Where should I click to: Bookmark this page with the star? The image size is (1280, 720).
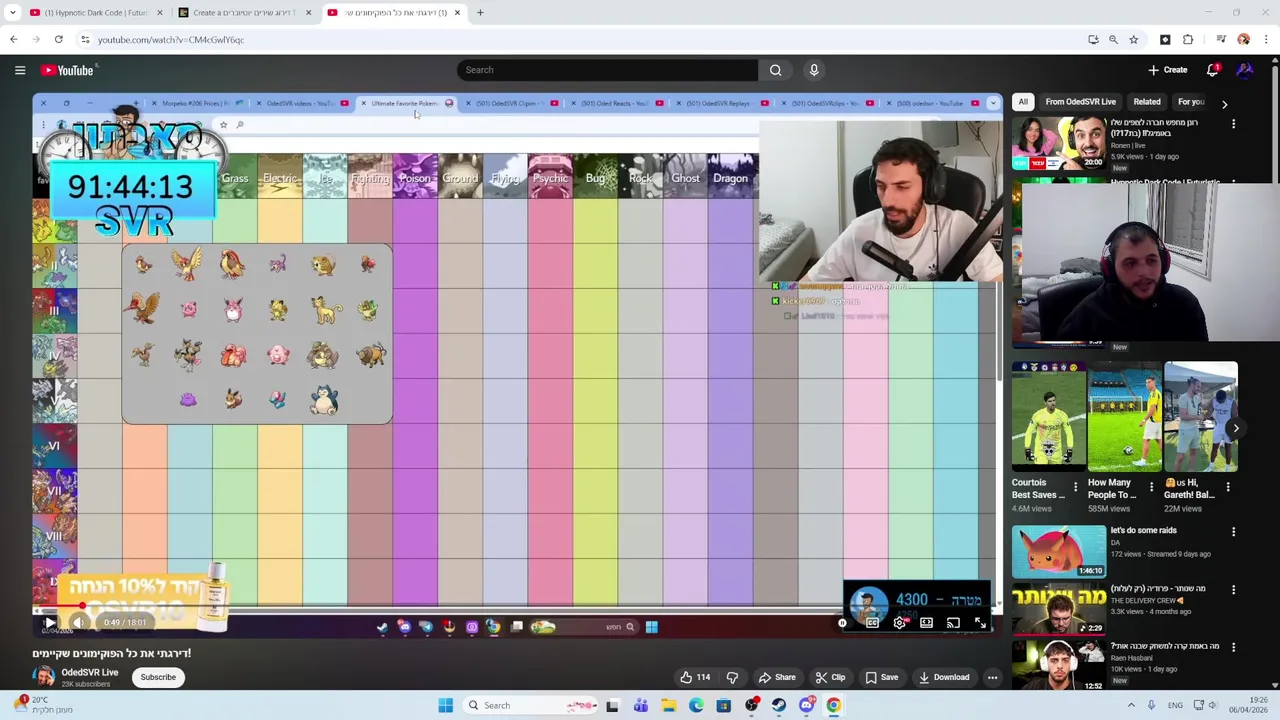point(1133,40)
